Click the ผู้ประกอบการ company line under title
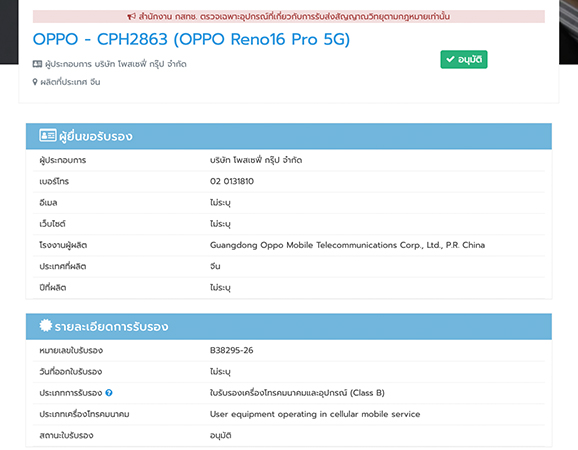 pyautogui.click(x=116, y=64)
